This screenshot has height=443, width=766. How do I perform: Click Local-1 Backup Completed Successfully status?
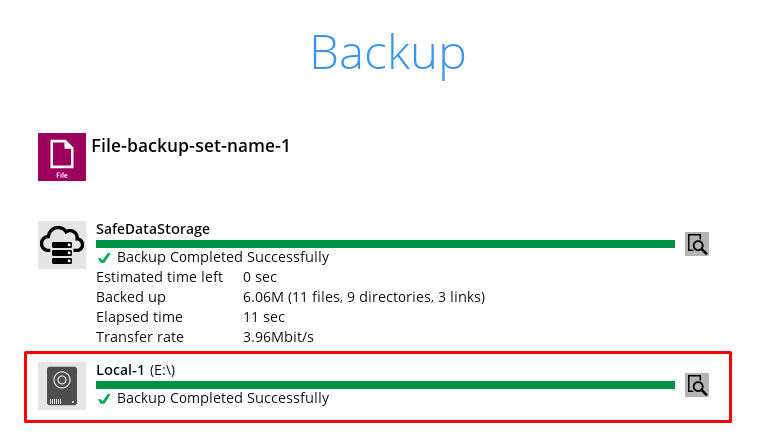click(222, 398)
